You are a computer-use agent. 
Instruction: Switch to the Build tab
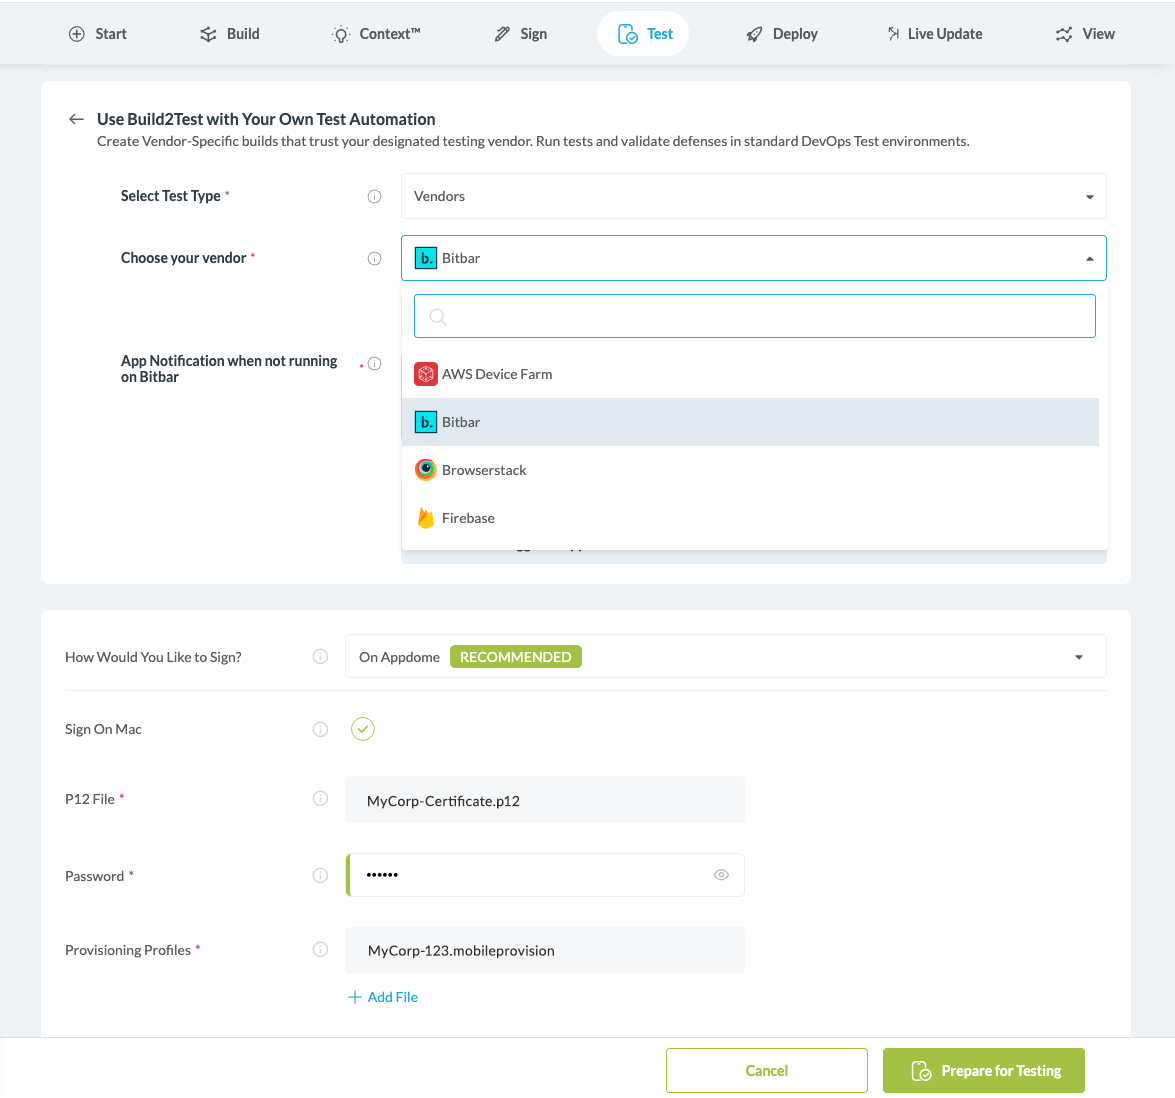(229, 34)
